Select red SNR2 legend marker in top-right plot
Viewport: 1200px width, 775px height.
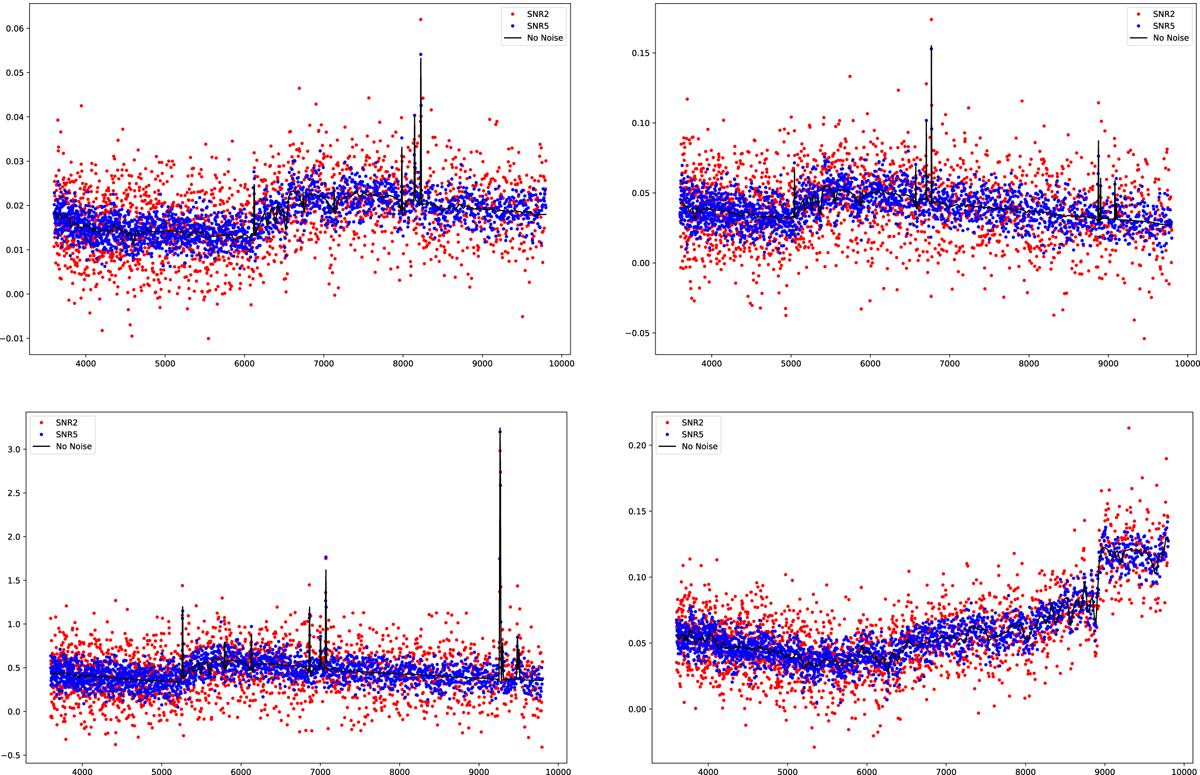coord(1139,13)
